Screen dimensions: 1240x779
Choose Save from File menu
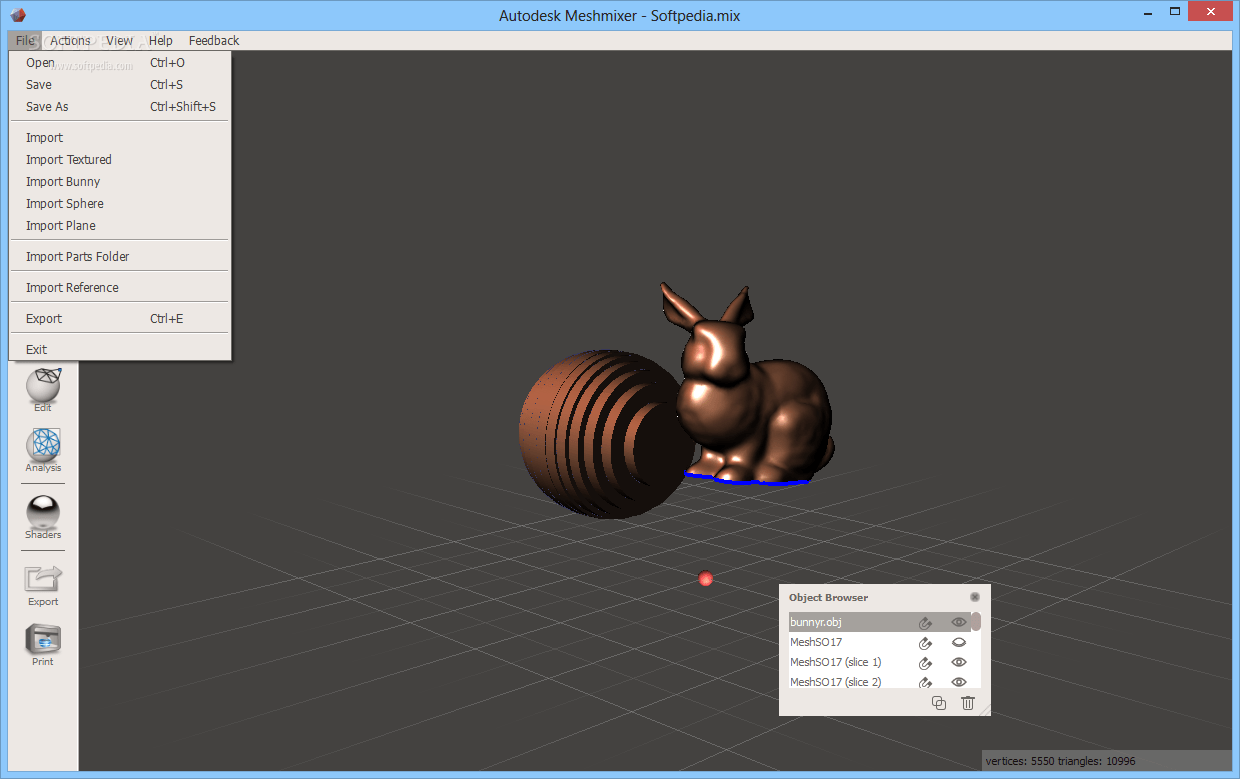click(x=120, y=85)
